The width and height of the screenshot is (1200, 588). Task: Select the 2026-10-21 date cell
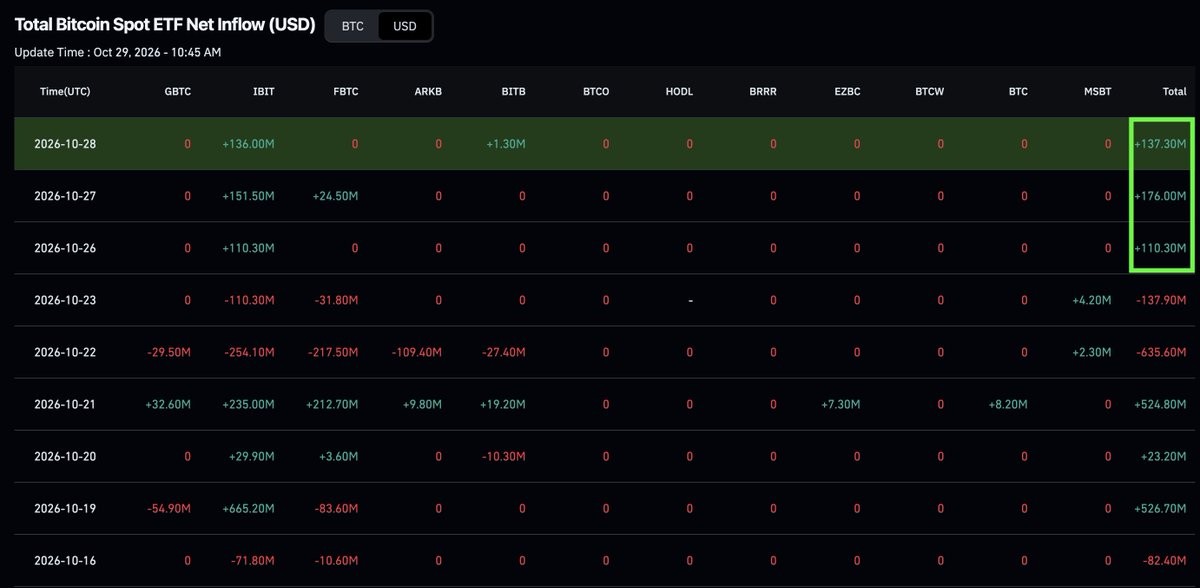pos(65,404)
